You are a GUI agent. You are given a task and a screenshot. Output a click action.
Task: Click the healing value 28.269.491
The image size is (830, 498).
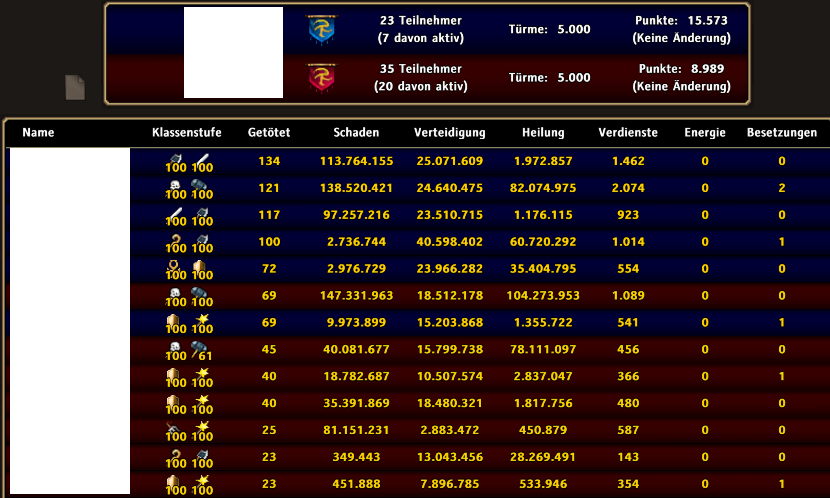(x=543, y=457)
